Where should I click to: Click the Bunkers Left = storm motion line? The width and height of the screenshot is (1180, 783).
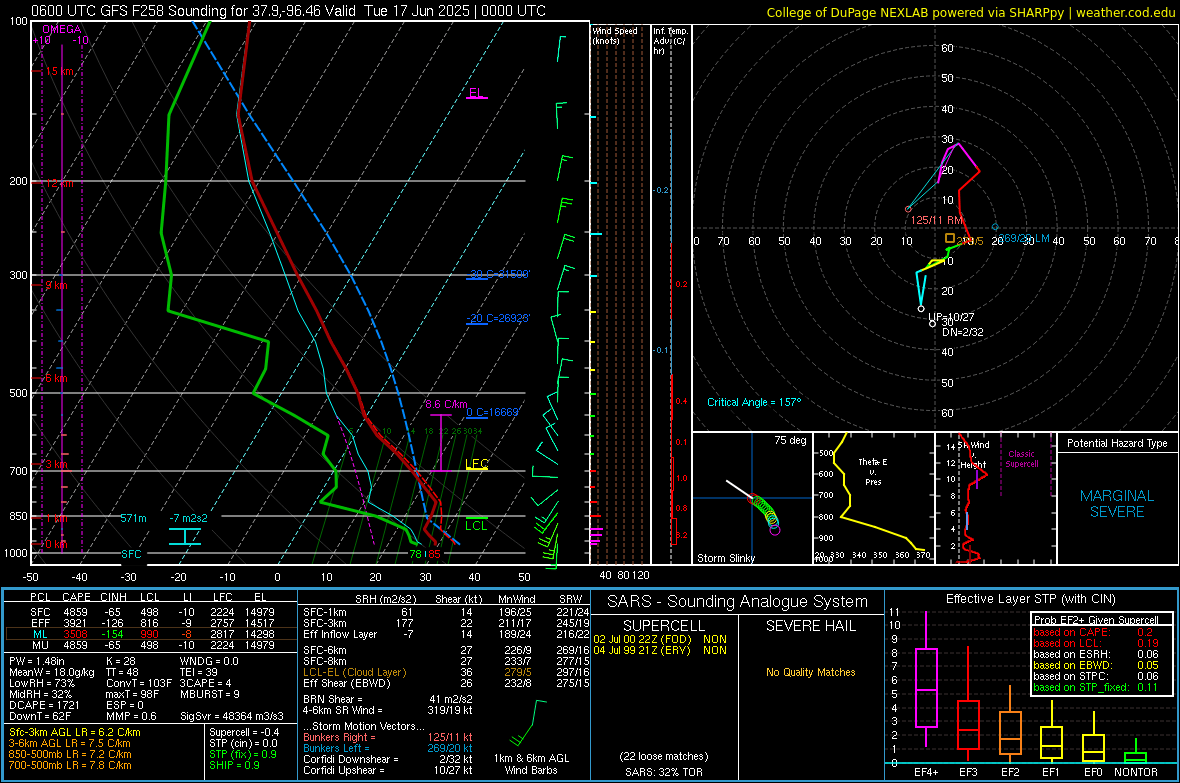pos(388,748)
